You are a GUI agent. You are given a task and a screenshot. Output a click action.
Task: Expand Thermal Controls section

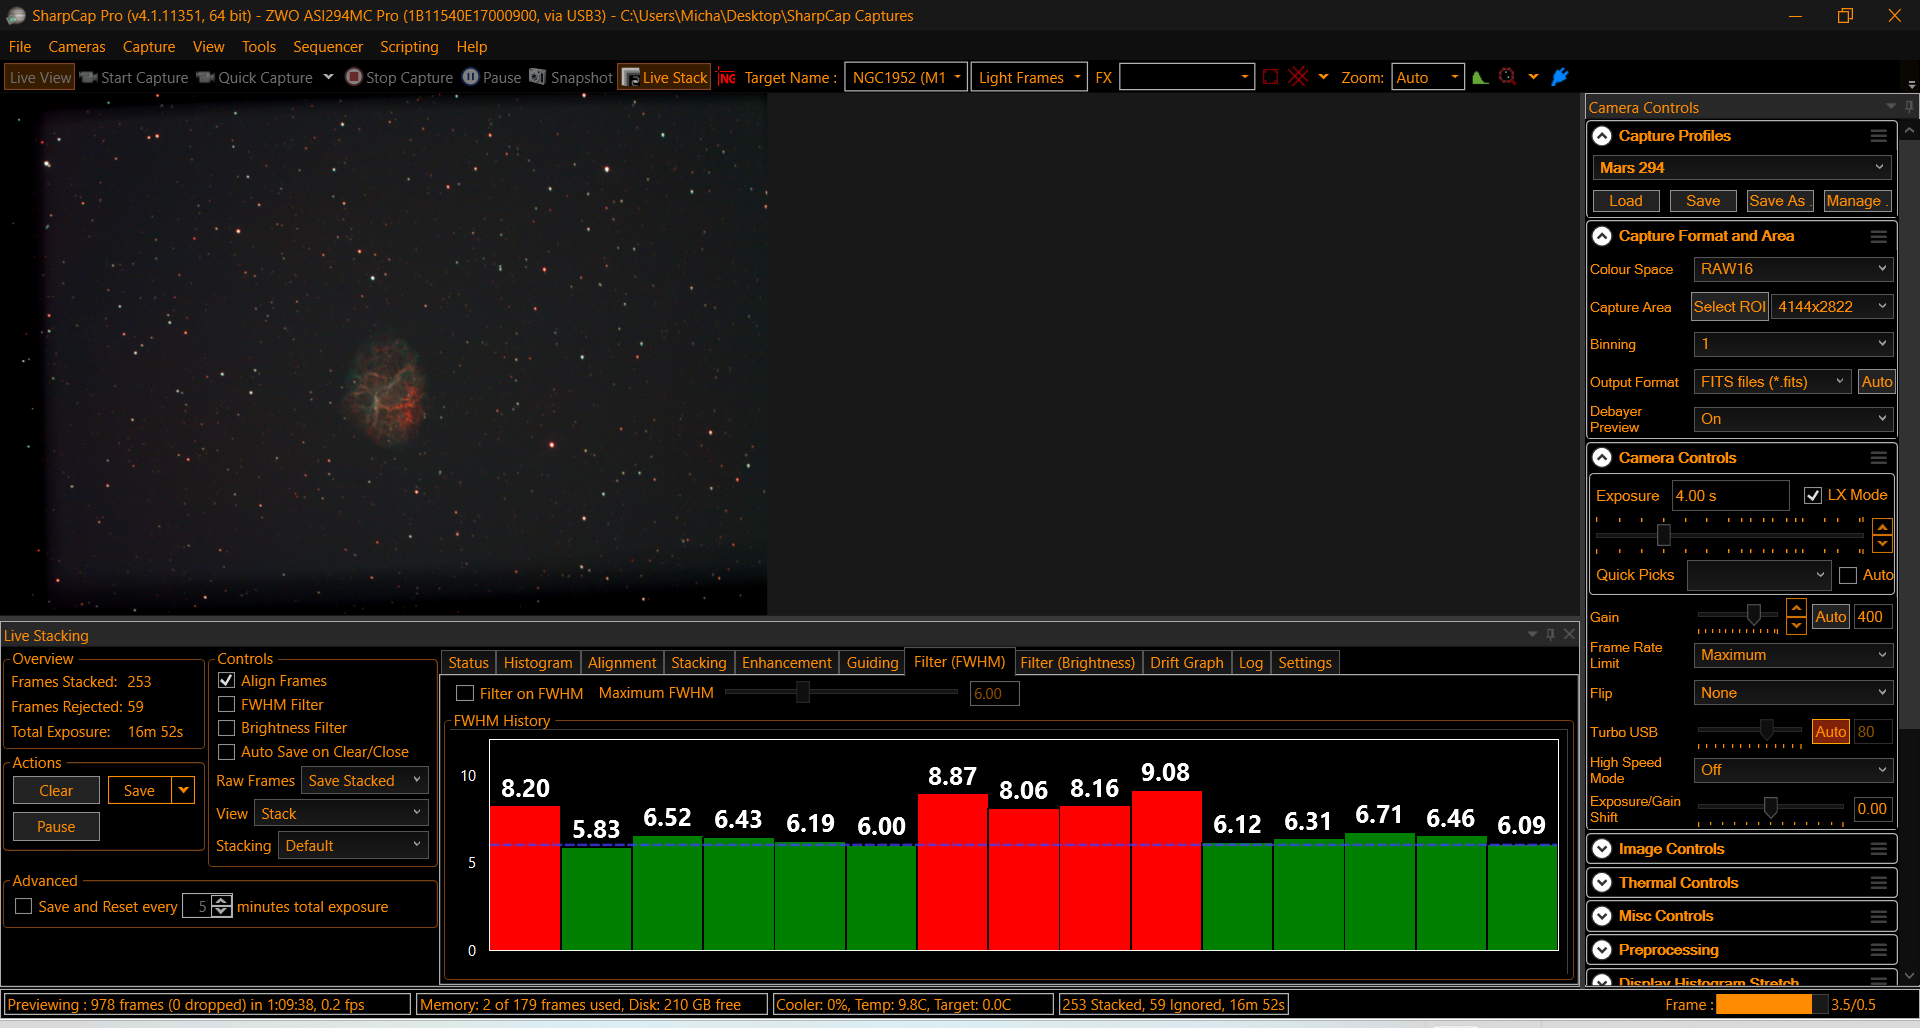pos(1602,883)
